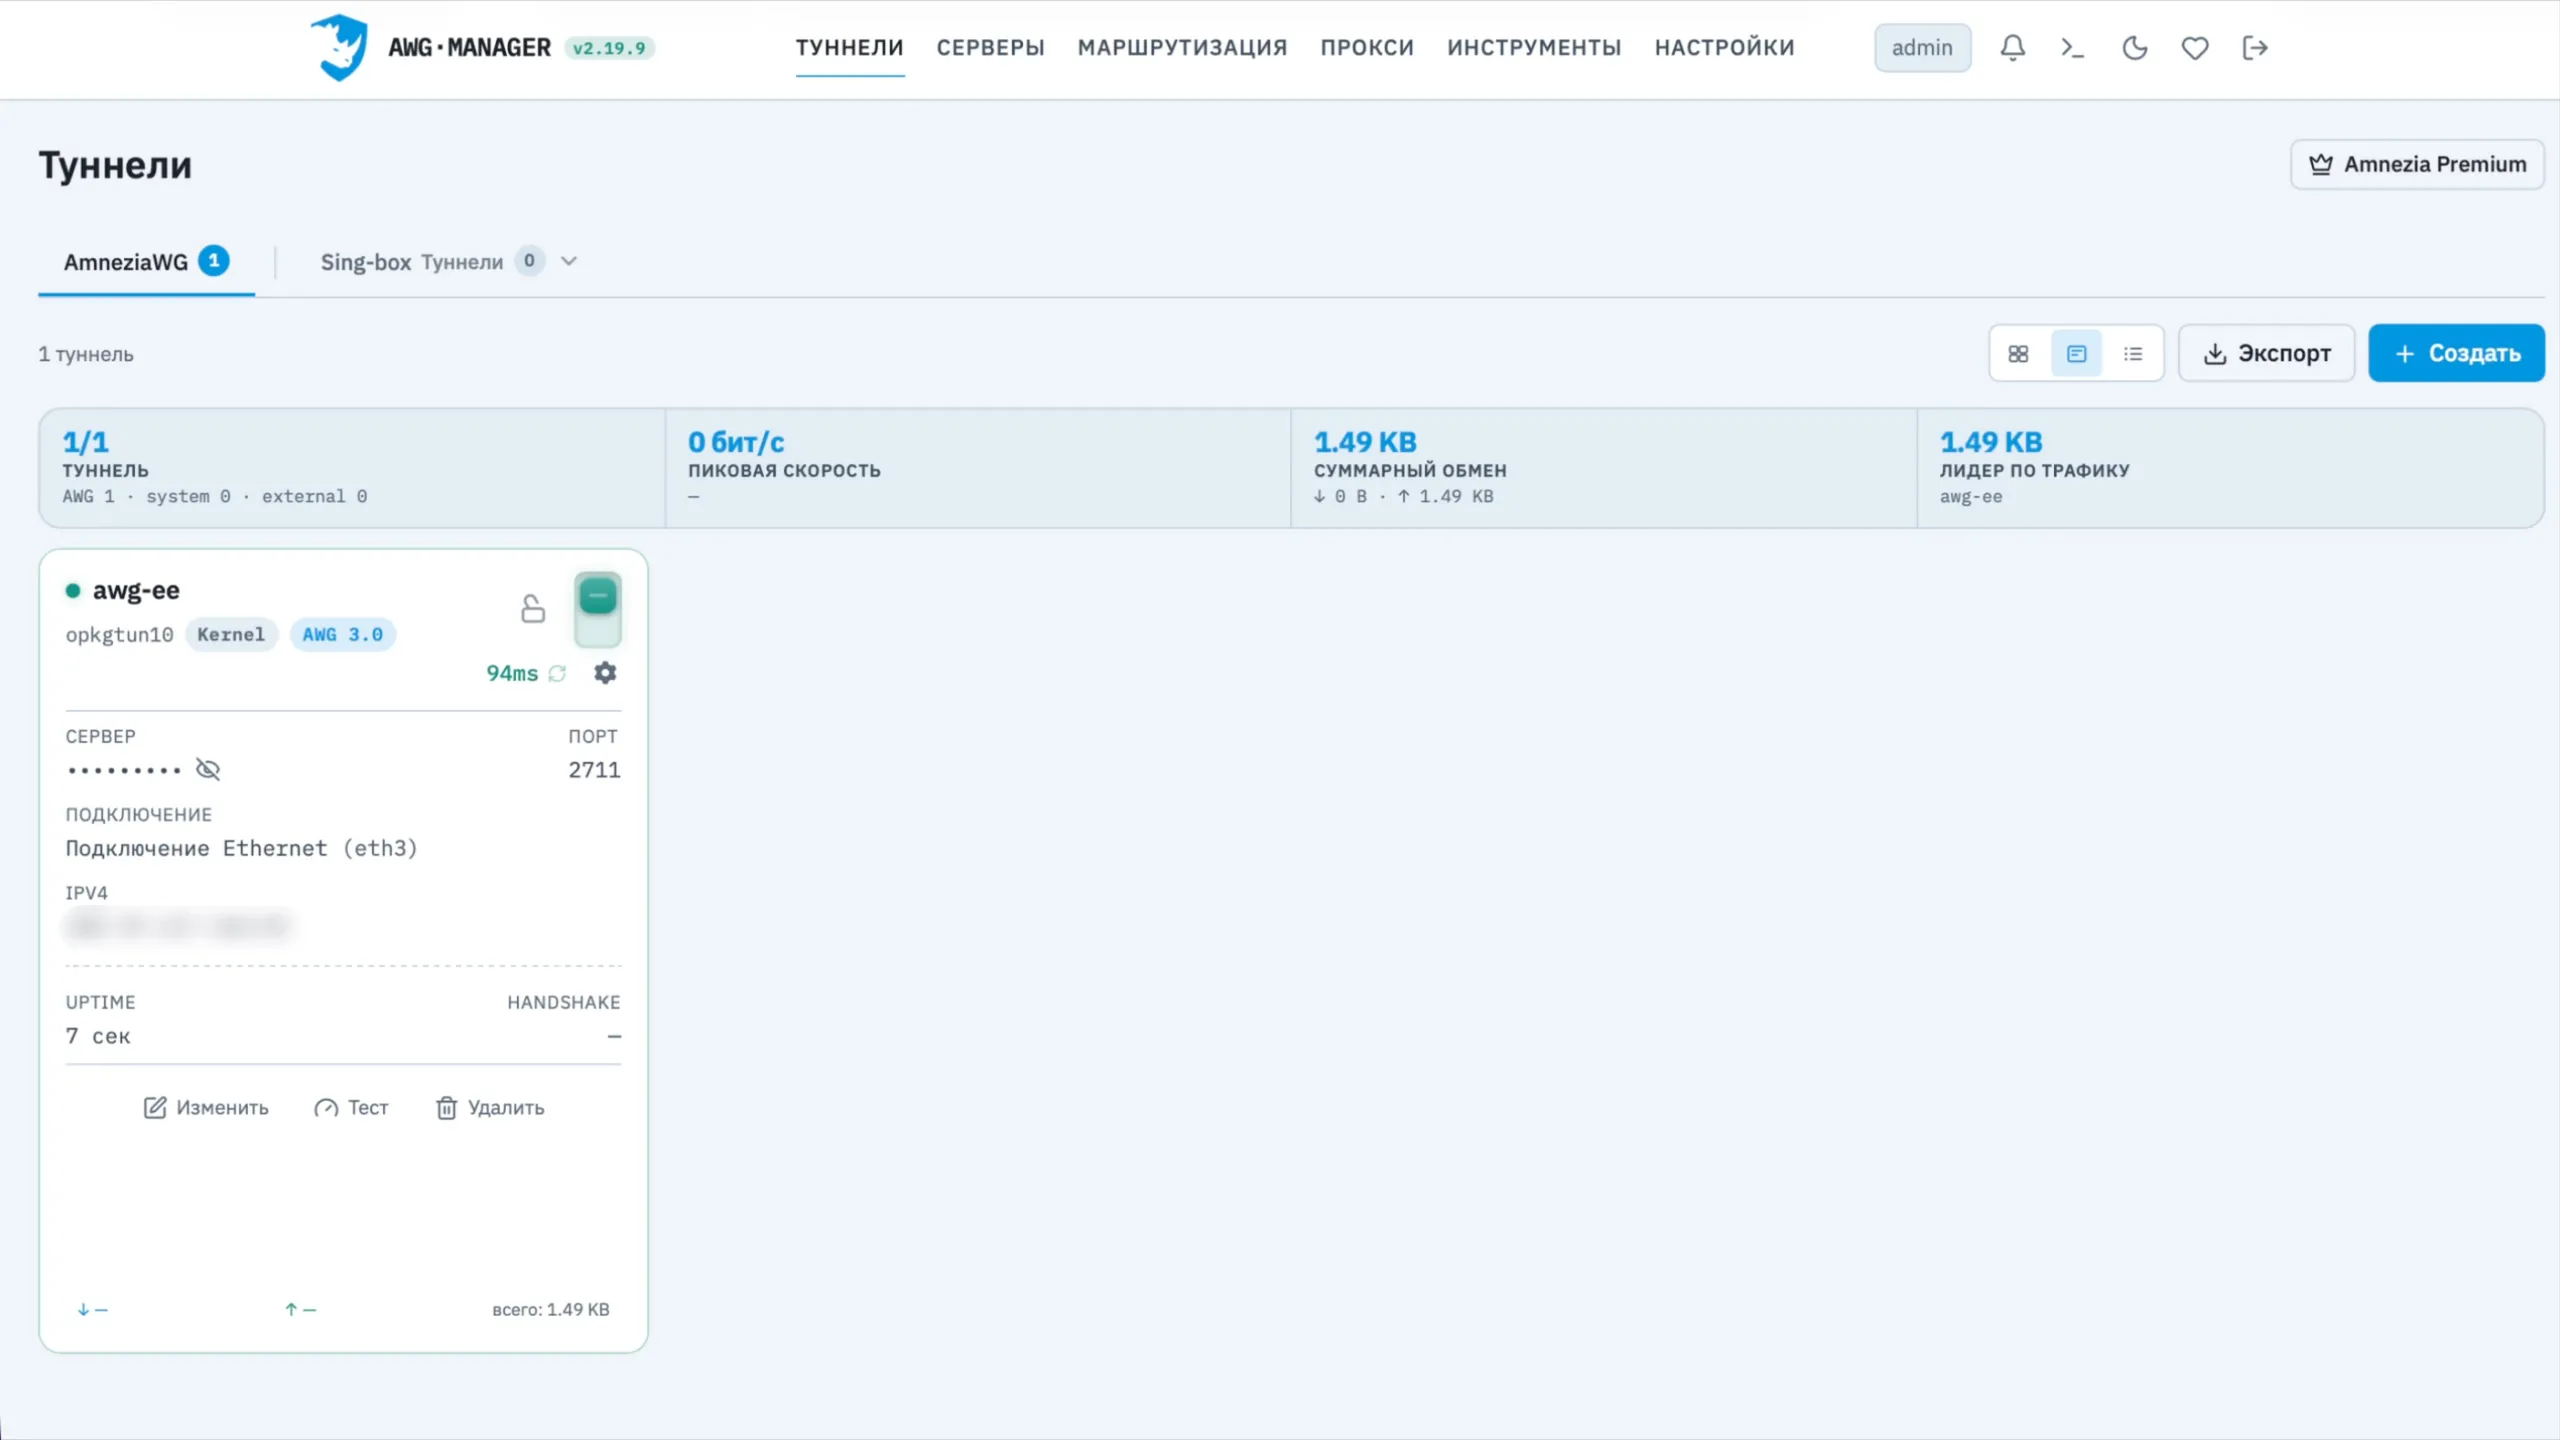Click the Экспорт button
2560x1440 pixels.
[2266, 353]
